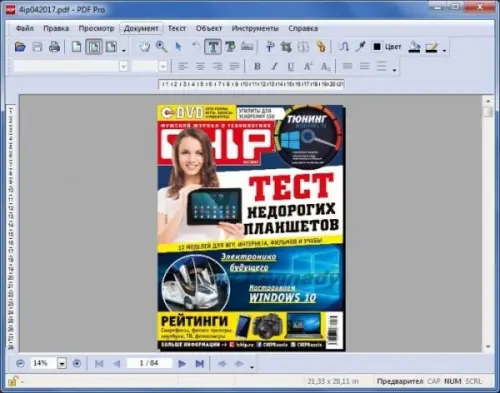Open the color toolbar overflow arrow
Screen dimensions: 500x393
[444, 51]
